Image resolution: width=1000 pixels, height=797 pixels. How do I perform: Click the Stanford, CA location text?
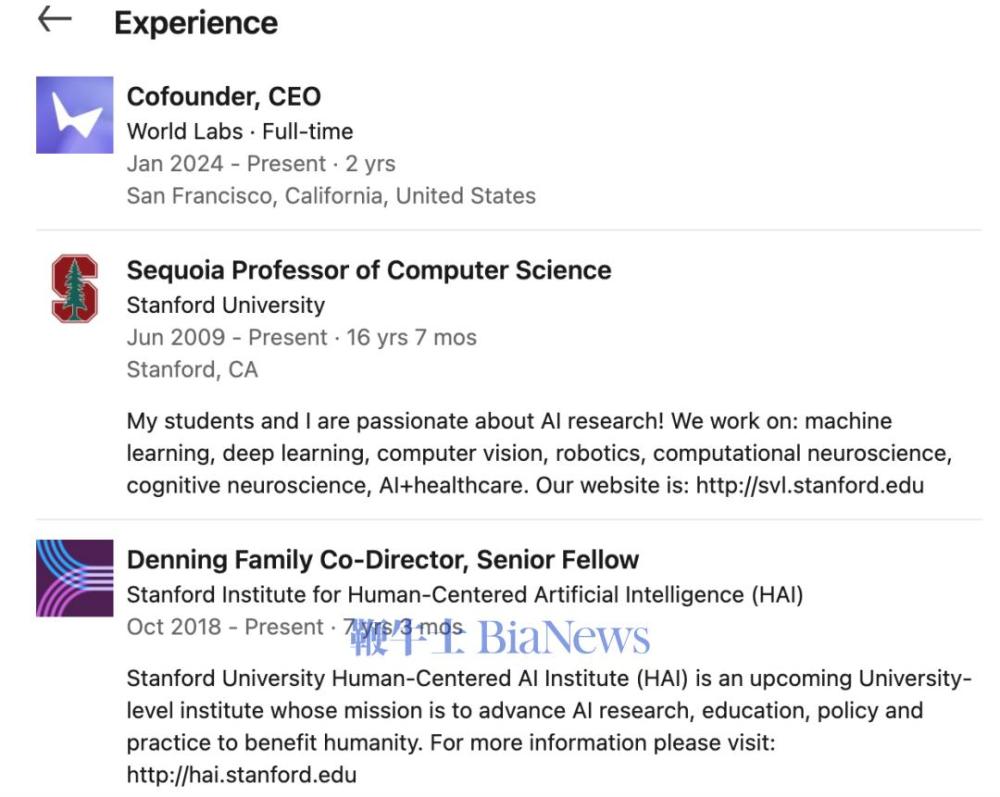[x=192, y=370]
